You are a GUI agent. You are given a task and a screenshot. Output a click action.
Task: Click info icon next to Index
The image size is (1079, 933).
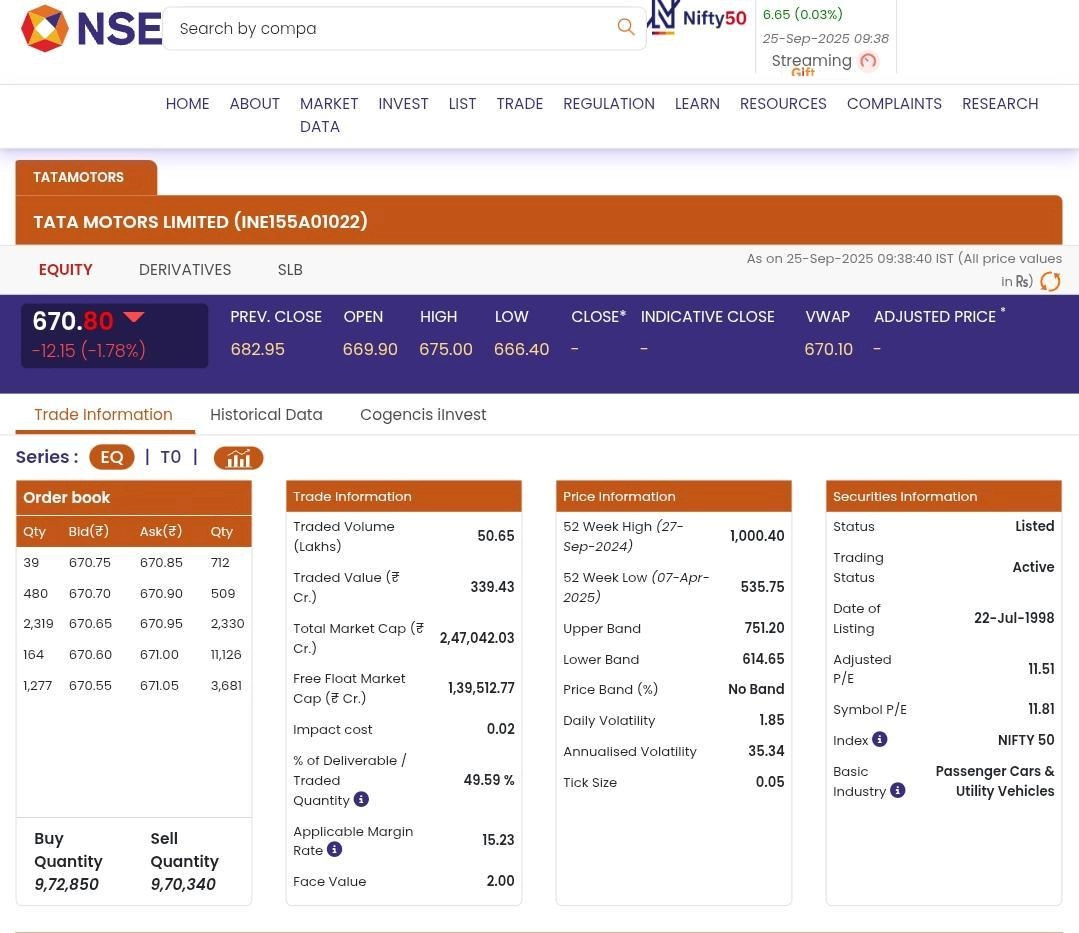point(879,739)
